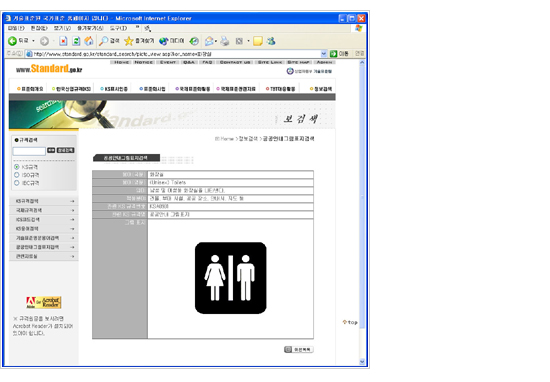Image resolution: width=550 pixels, height=382 pixels.
Task: Go to the browser Home icon
Action: pos(89,41)
